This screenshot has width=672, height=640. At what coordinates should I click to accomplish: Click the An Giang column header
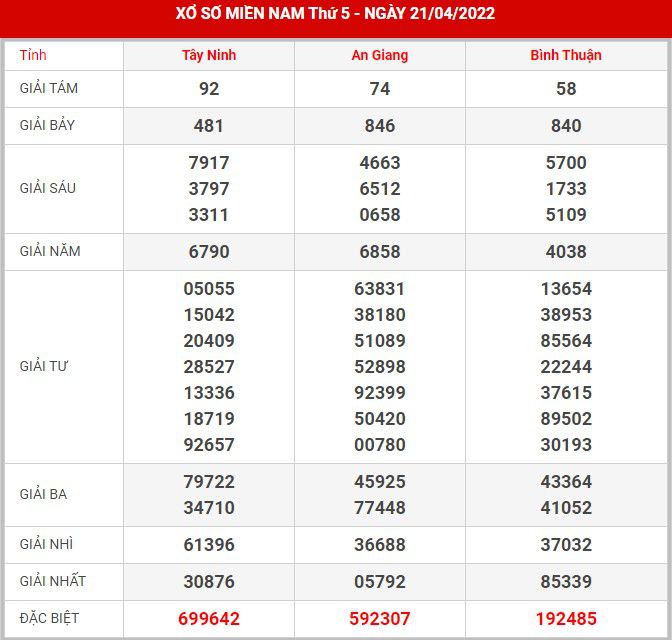[x=380, y=55]
